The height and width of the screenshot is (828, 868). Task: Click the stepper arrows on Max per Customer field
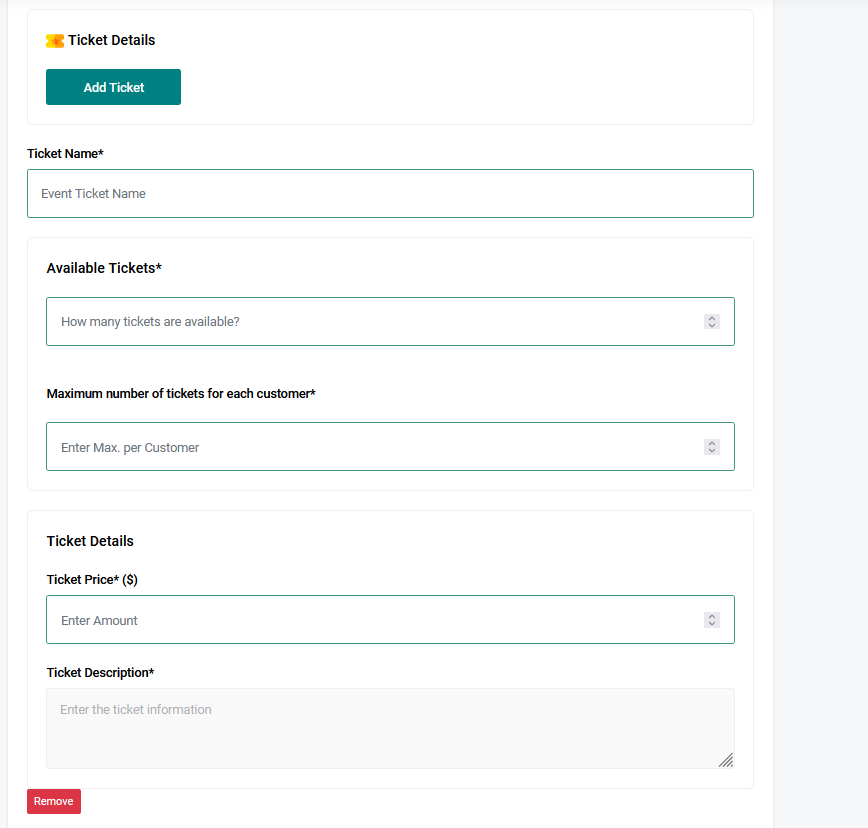click(712, 447)
